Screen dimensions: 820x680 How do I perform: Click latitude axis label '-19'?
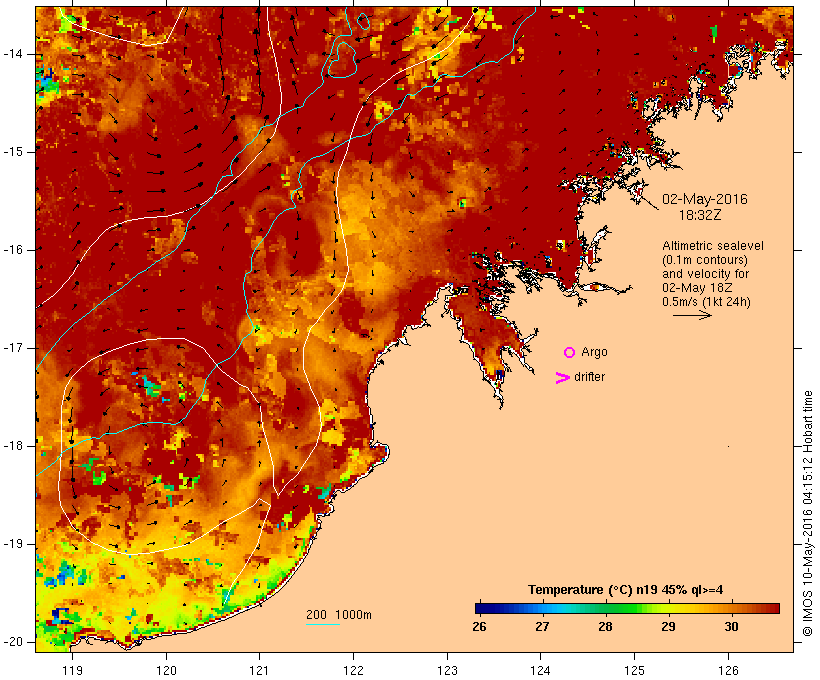[x=13, y=544]
